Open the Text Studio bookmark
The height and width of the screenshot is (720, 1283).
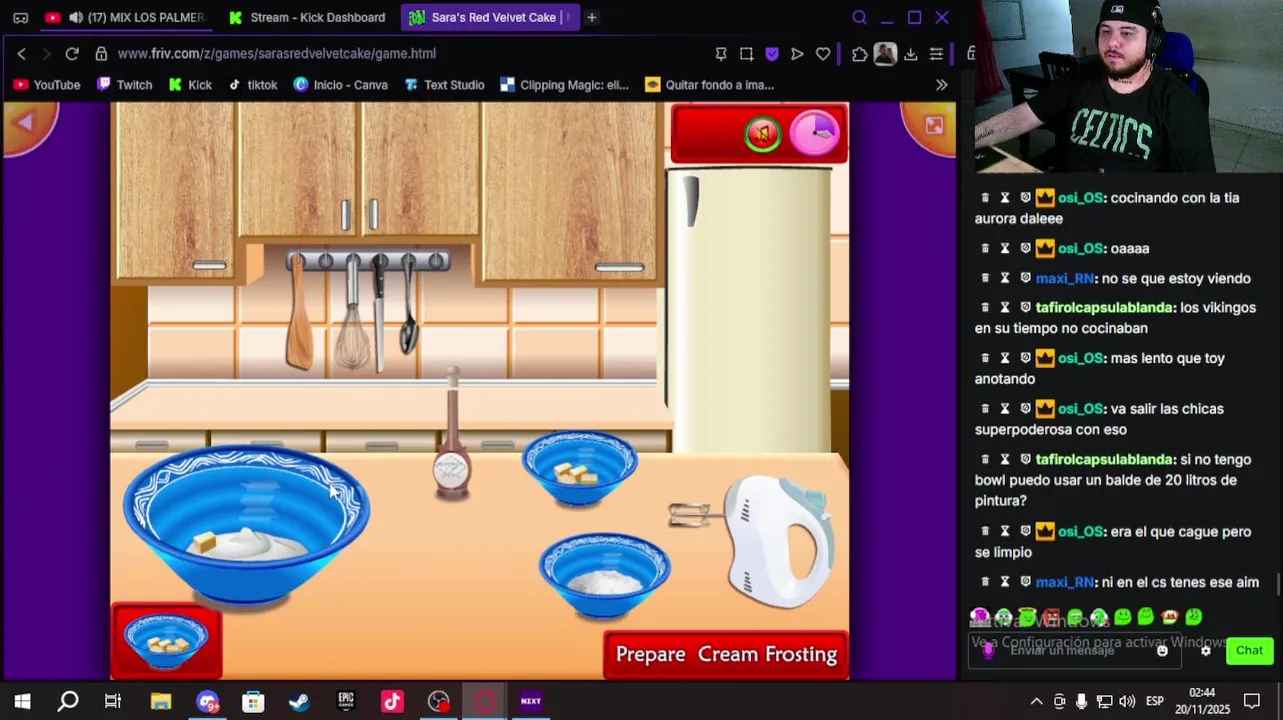coord(444,85)
